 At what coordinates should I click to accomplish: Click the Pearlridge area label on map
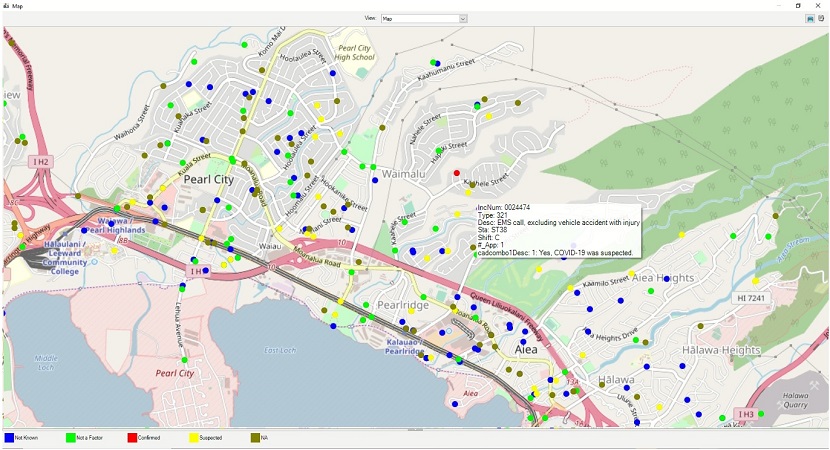(403, 305)
